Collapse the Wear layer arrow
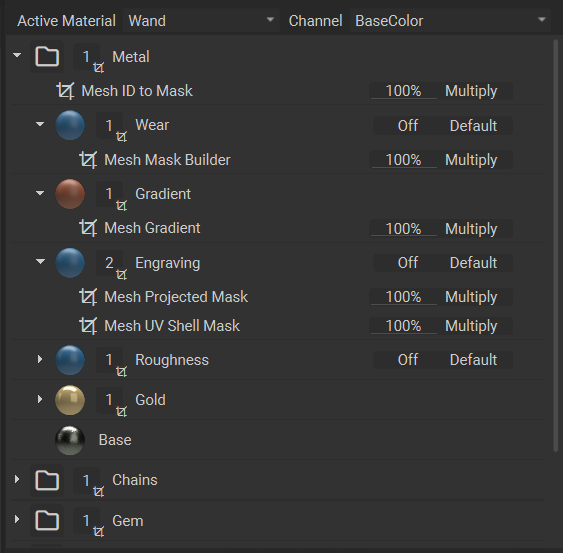Image resolution: width=563 pixels, height=553 pixels. [40, 124]
